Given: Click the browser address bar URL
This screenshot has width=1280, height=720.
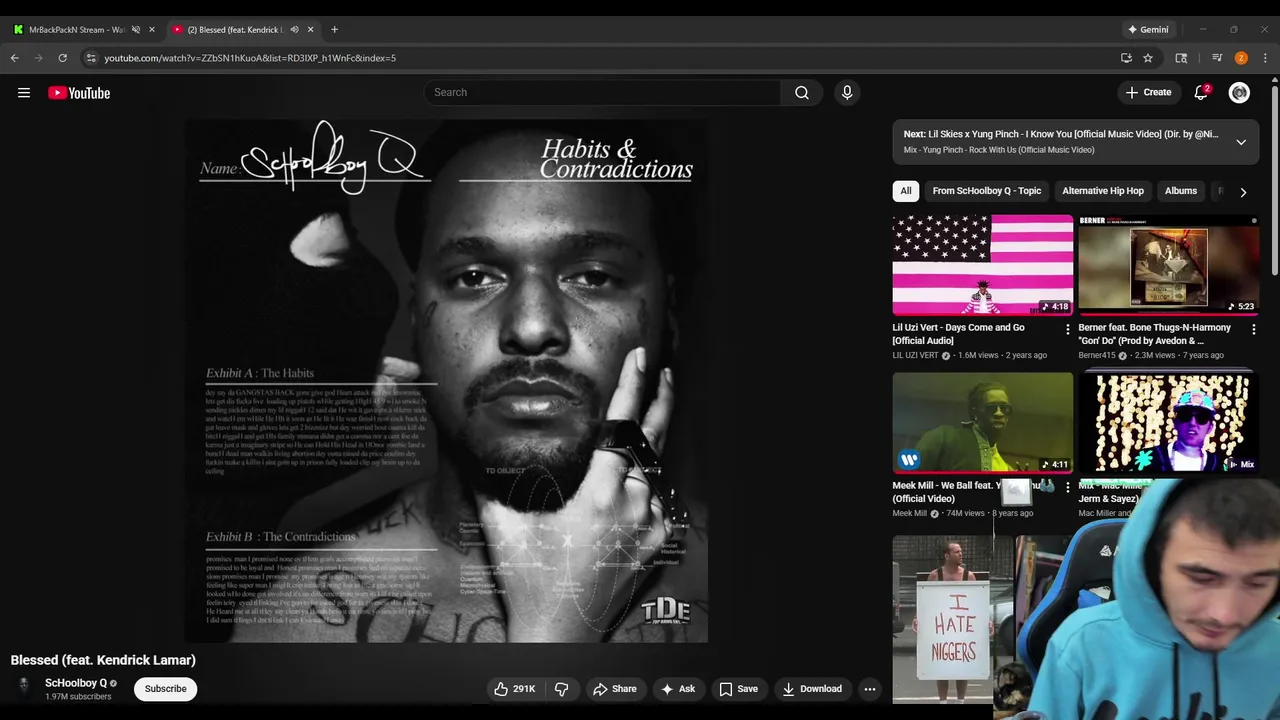Looking at the screenshot, I should [250, 58].
